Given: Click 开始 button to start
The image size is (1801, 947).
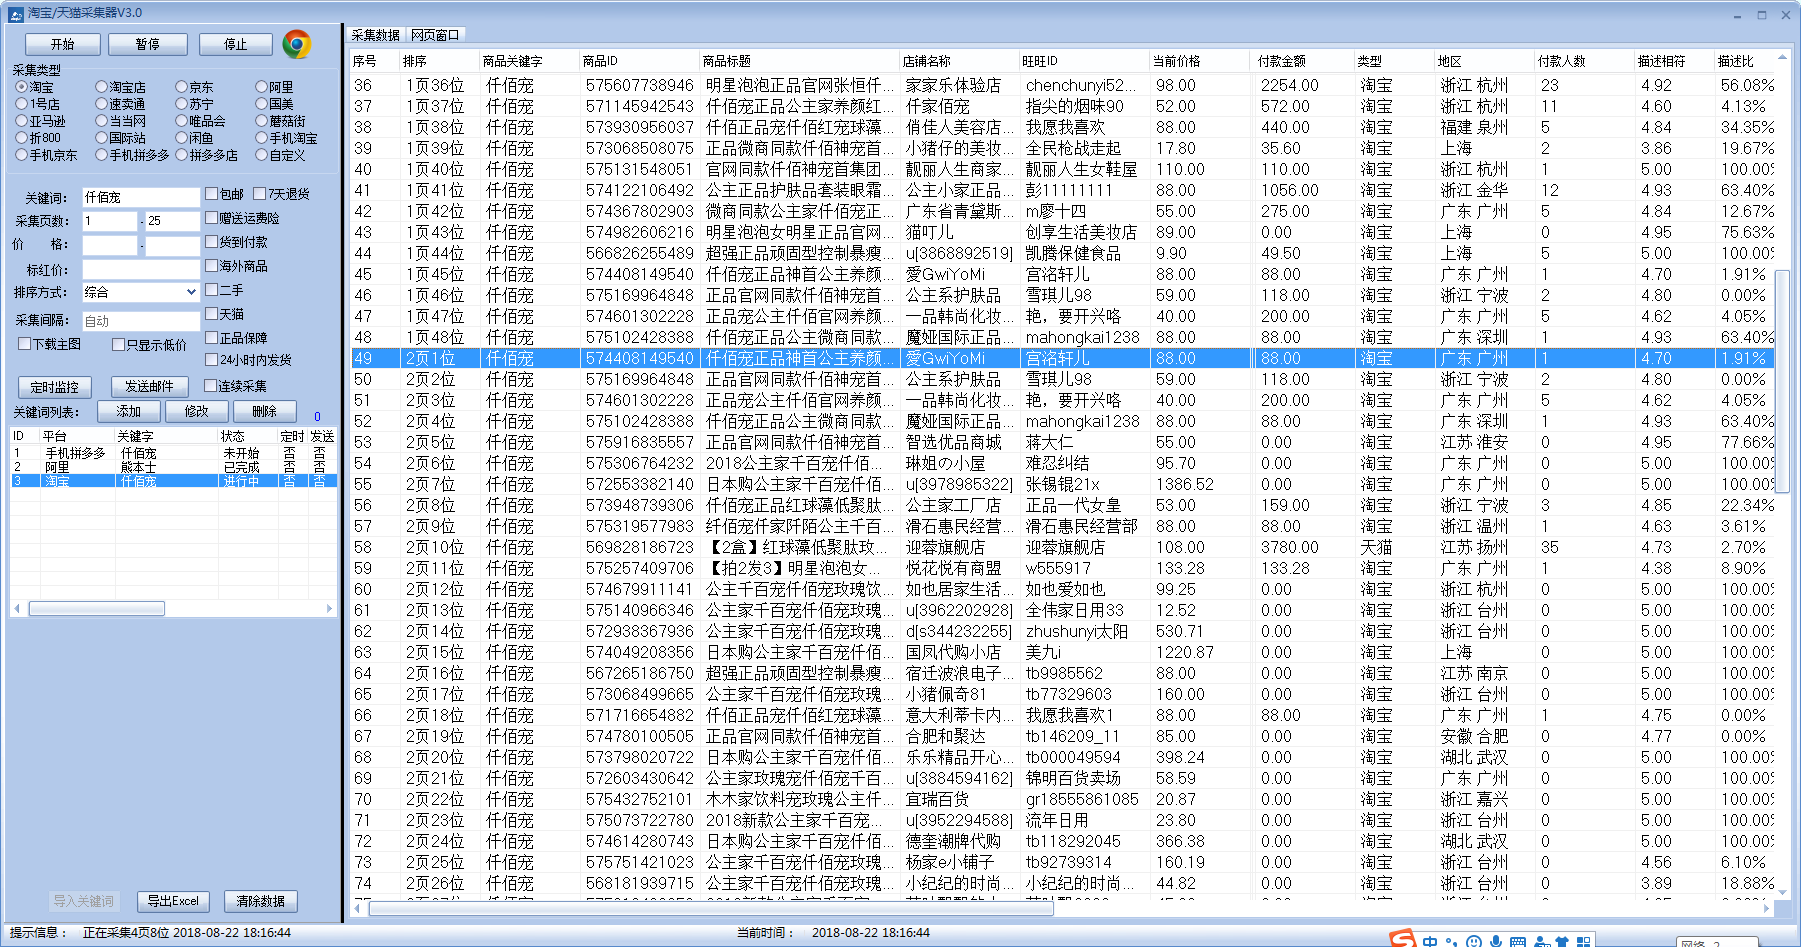Looking at the screenshot, I should click(63, 44).
